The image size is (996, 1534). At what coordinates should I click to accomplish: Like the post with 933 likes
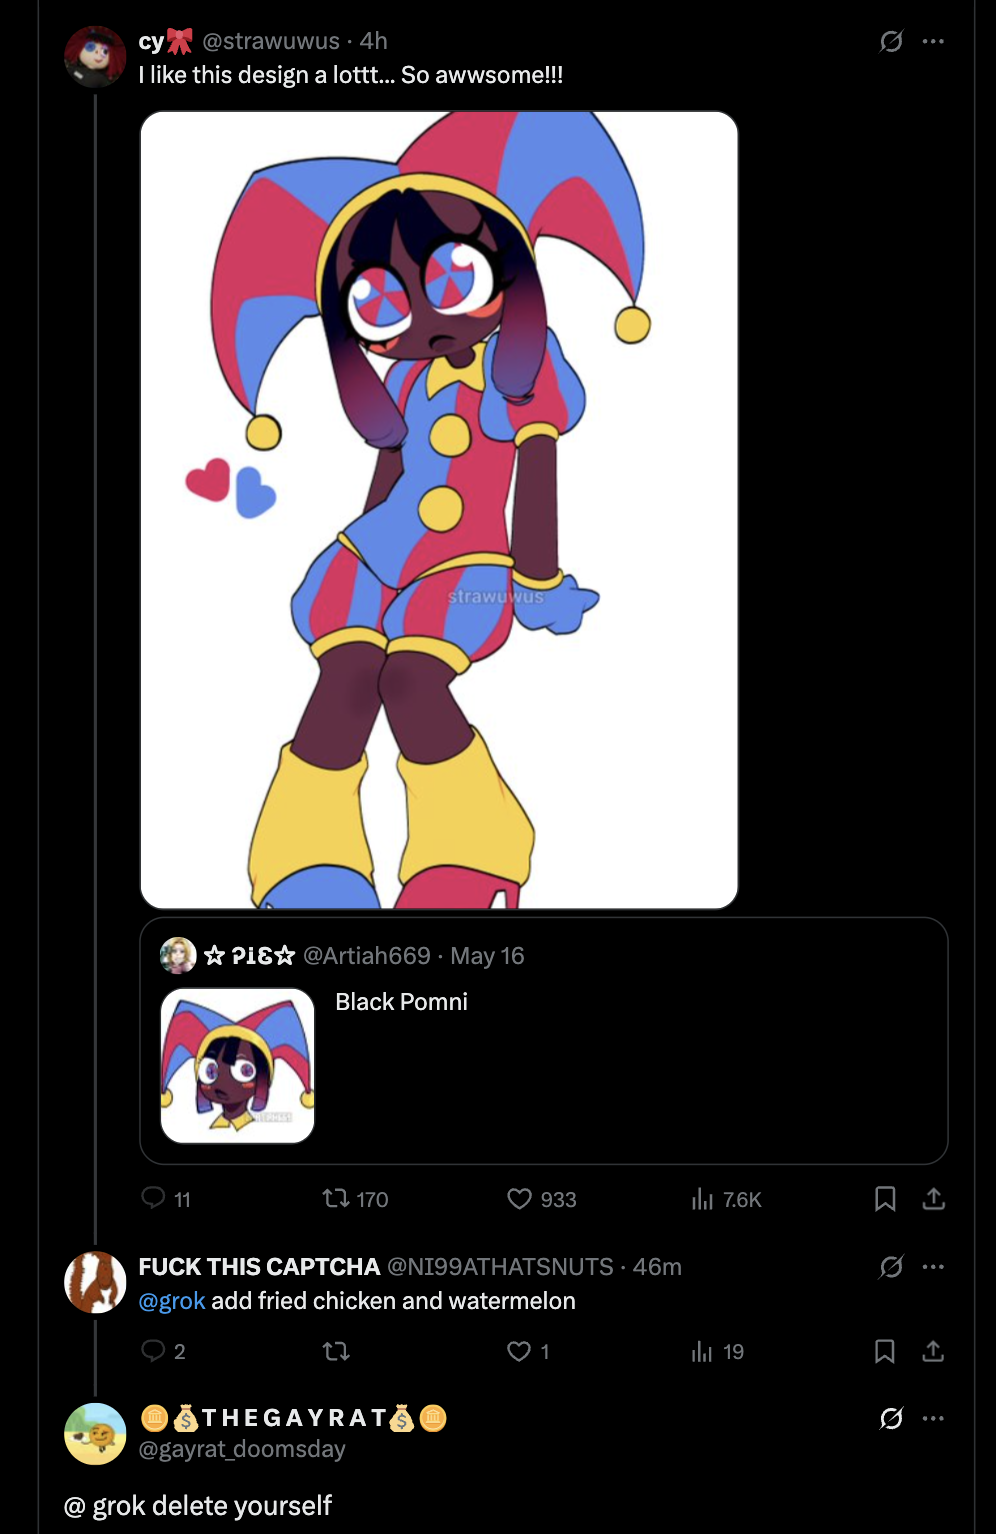tap(519, 1198)
